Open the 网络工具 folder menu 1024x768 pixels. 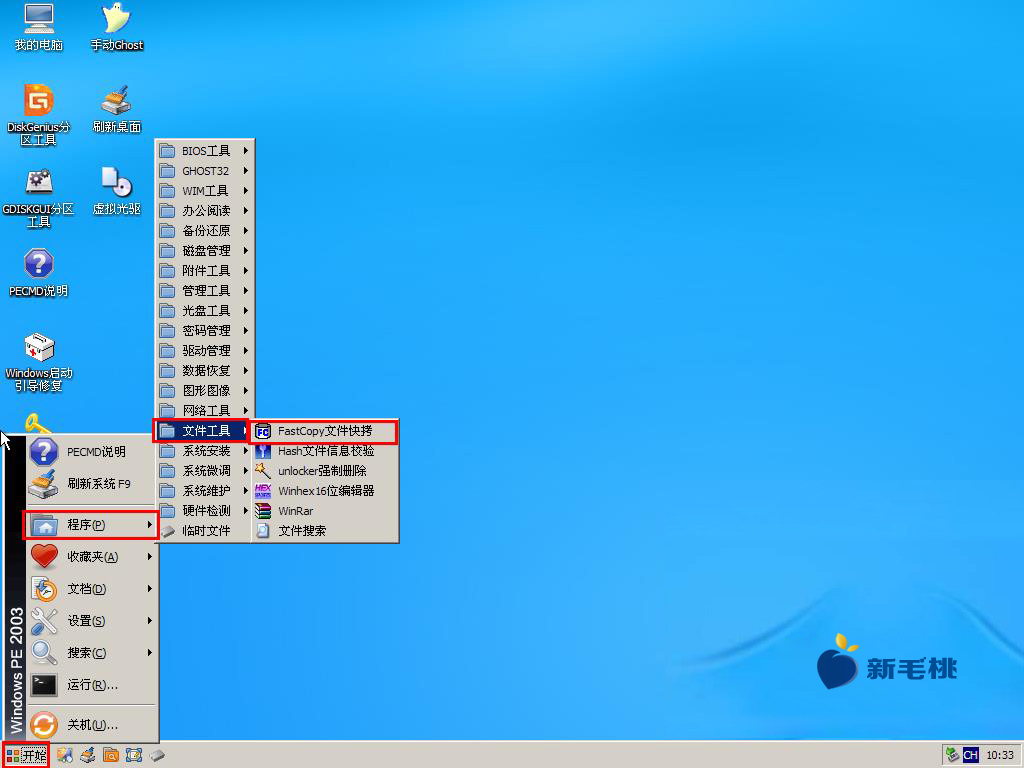[204, 411]
